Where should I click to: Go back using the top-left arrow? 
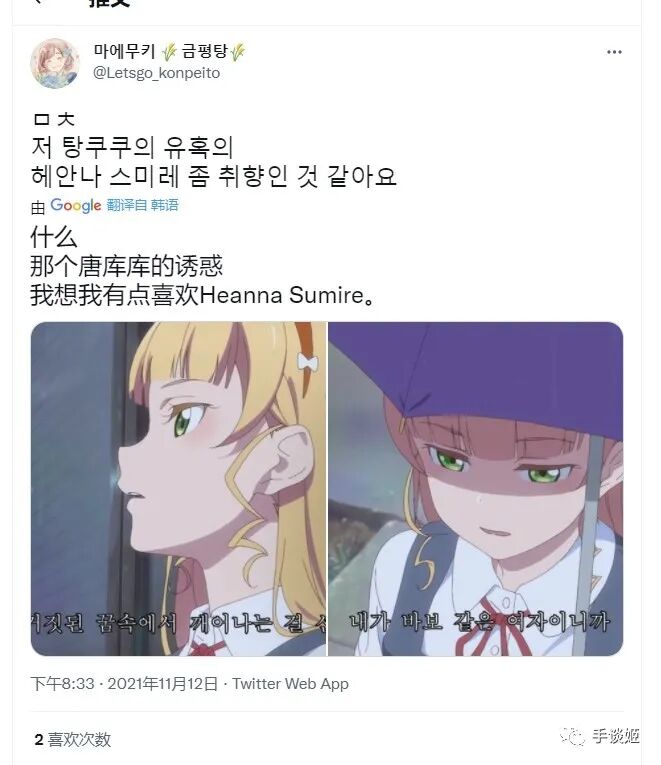tap(37, 2)
